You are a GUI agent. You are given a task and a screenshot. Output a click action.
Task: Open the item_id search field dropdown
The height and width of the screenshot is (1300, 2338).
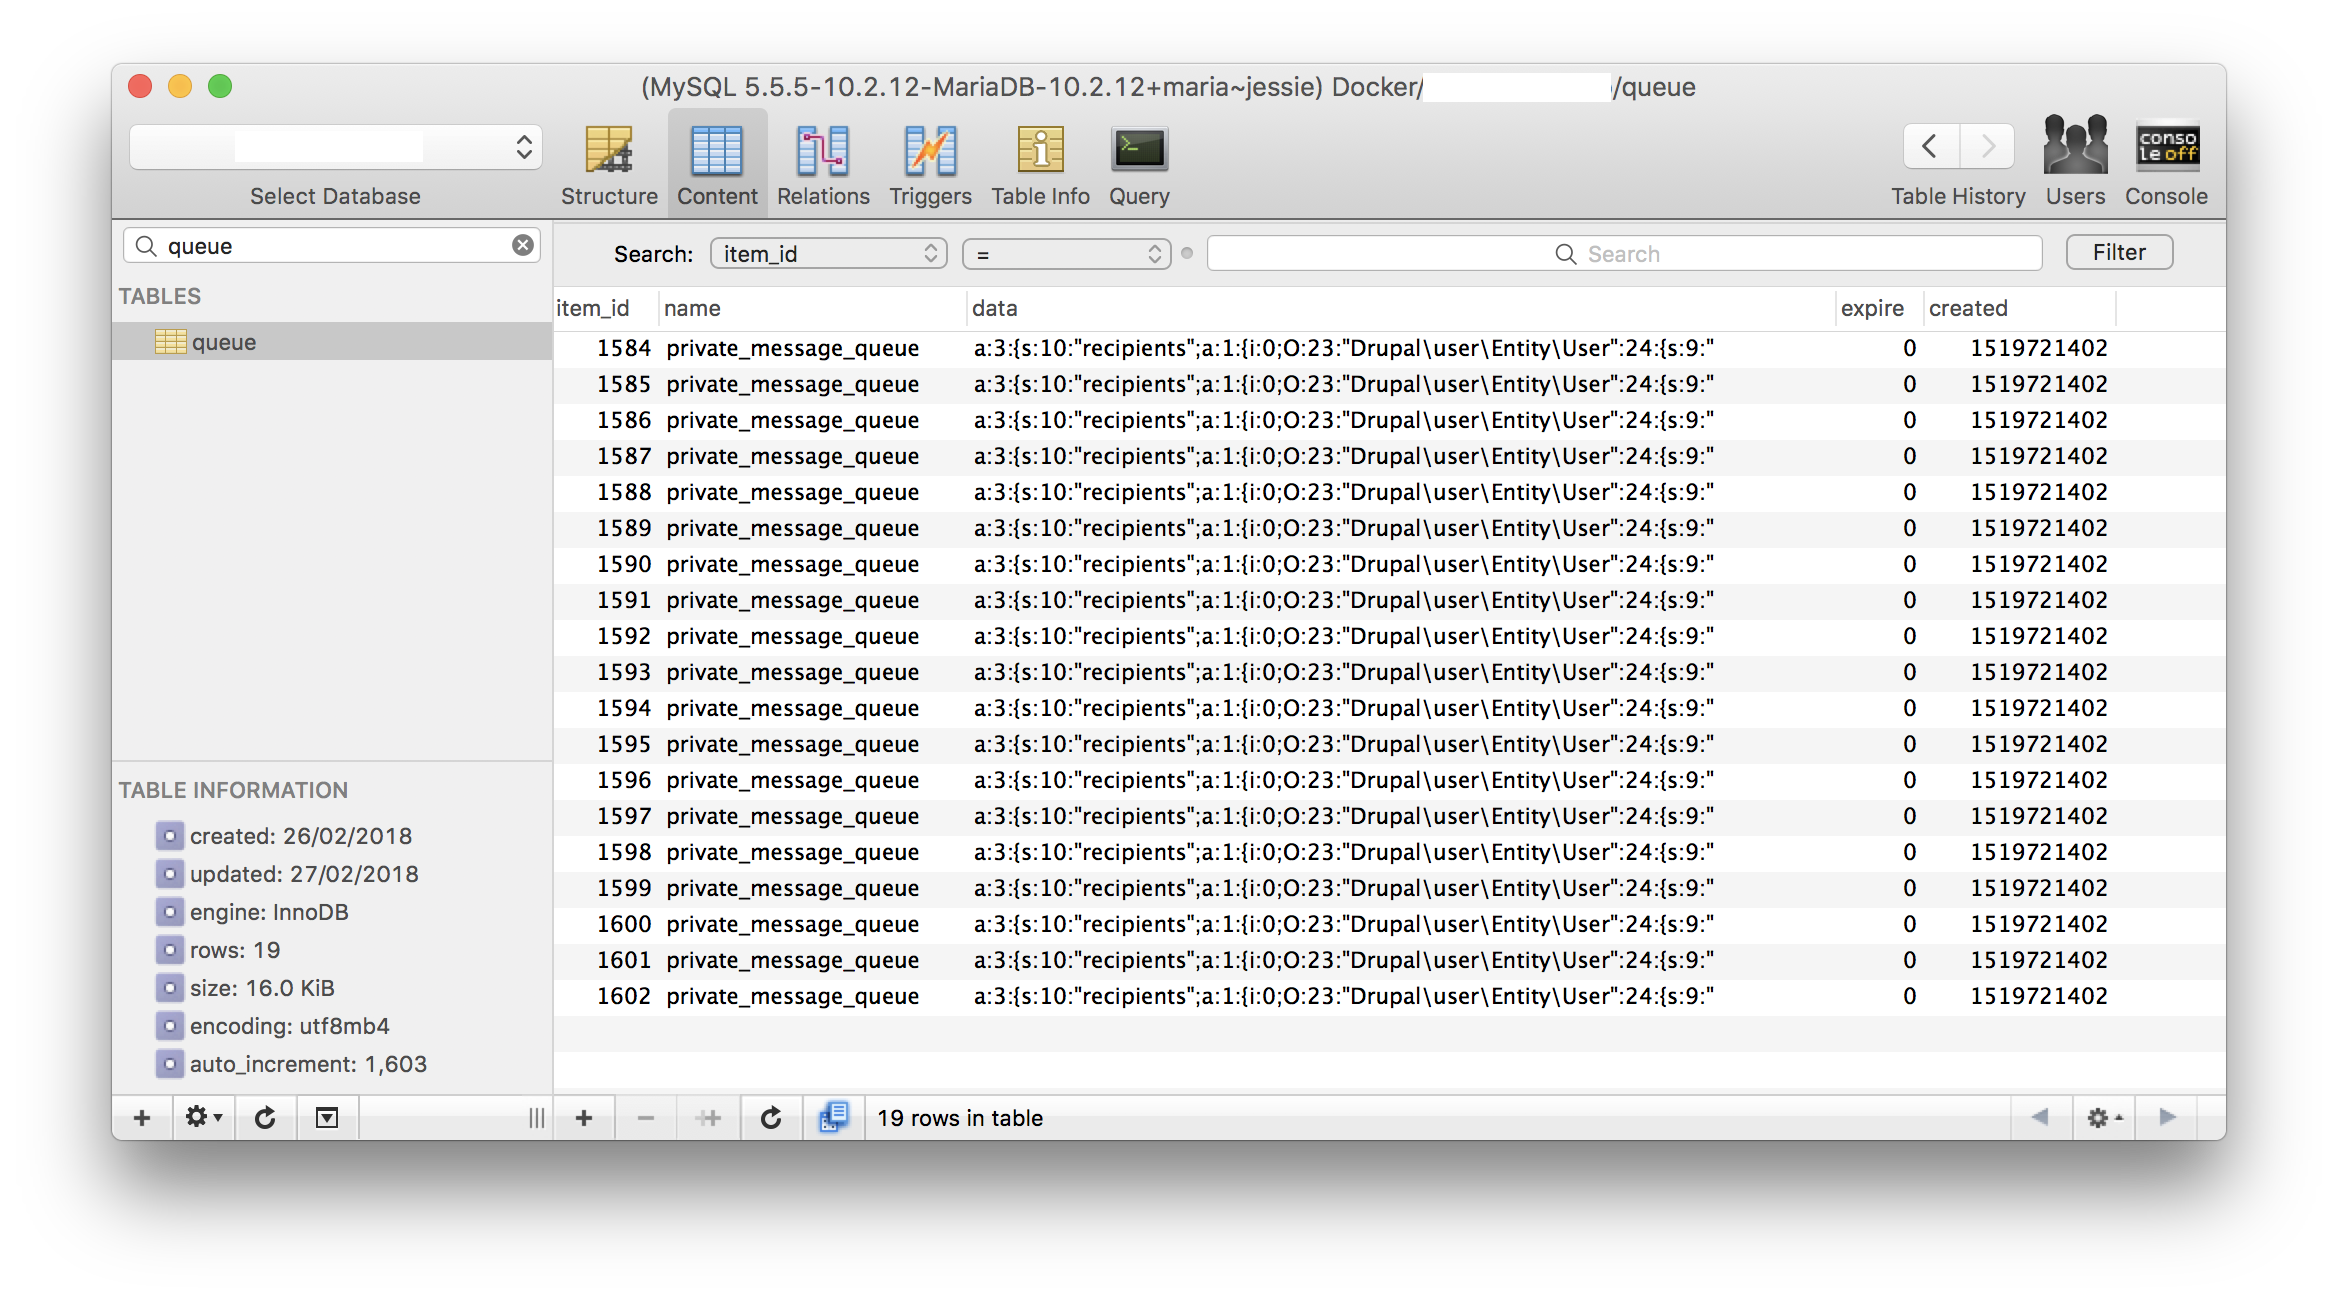[x=828, y=254]
